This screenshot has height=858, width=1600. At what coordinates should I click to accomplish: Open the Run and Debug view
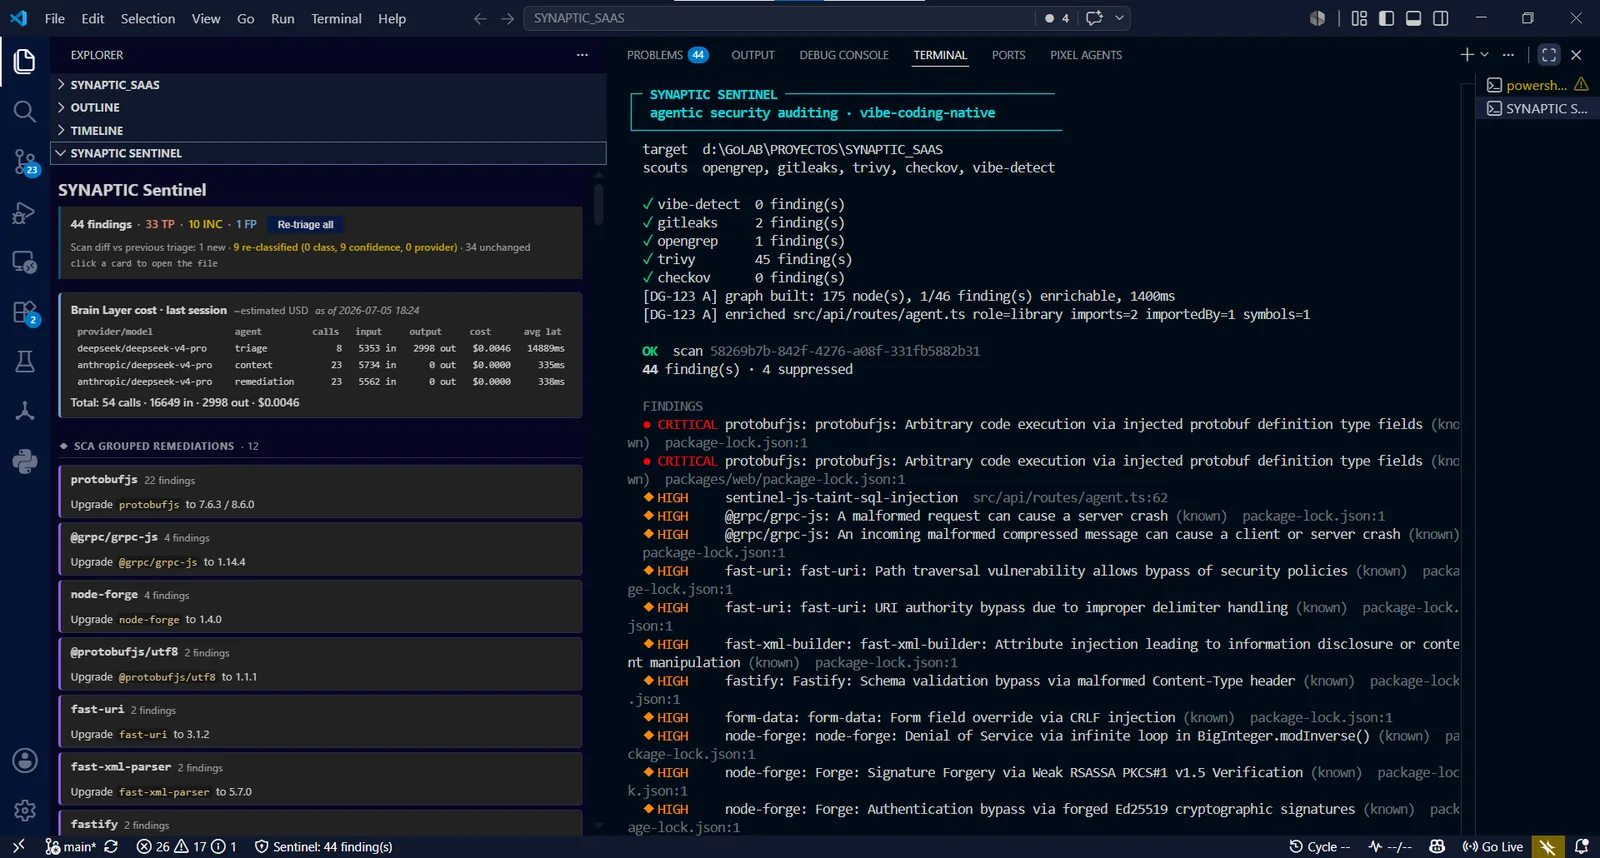pyautogui.click(x=25, y=212)
